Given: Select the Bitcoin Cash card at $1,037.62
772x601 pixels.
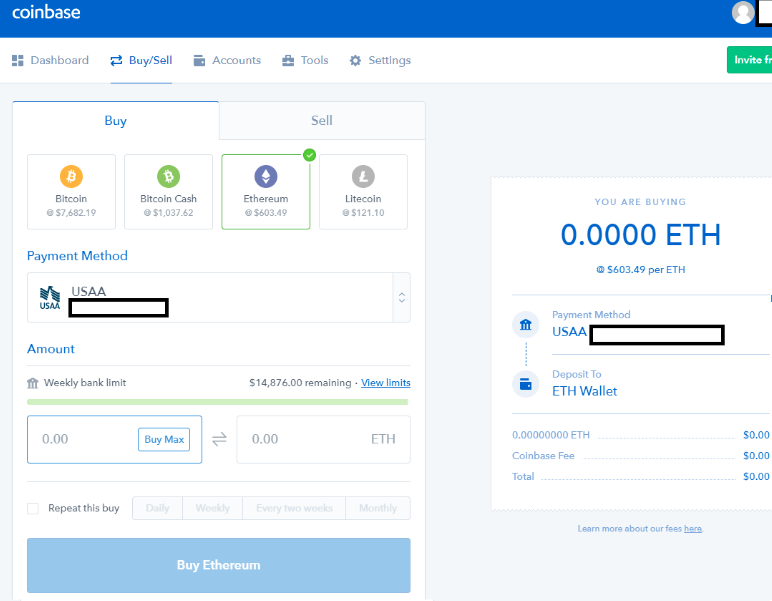Looking at the screenshot, I should [x=168, y=192].
